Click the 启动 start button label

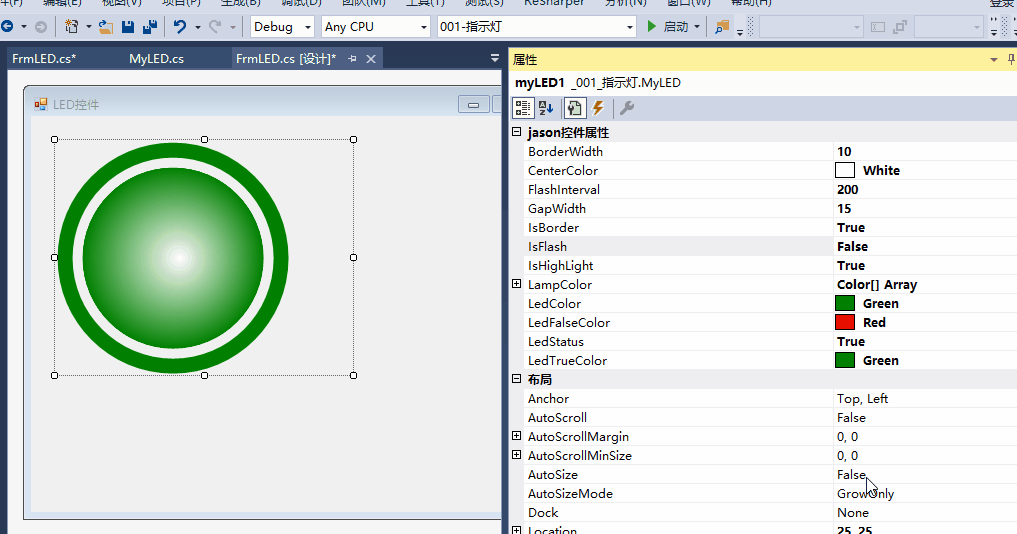coord(676,27)
